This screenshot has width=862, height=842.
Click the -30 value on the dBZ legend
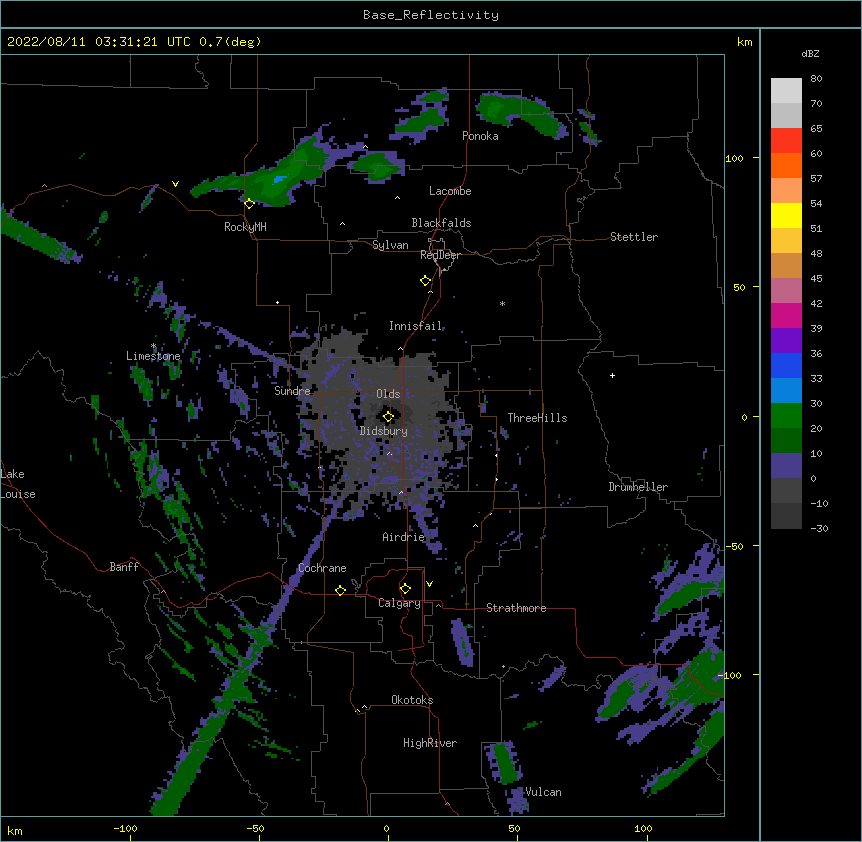pos(819,528)
